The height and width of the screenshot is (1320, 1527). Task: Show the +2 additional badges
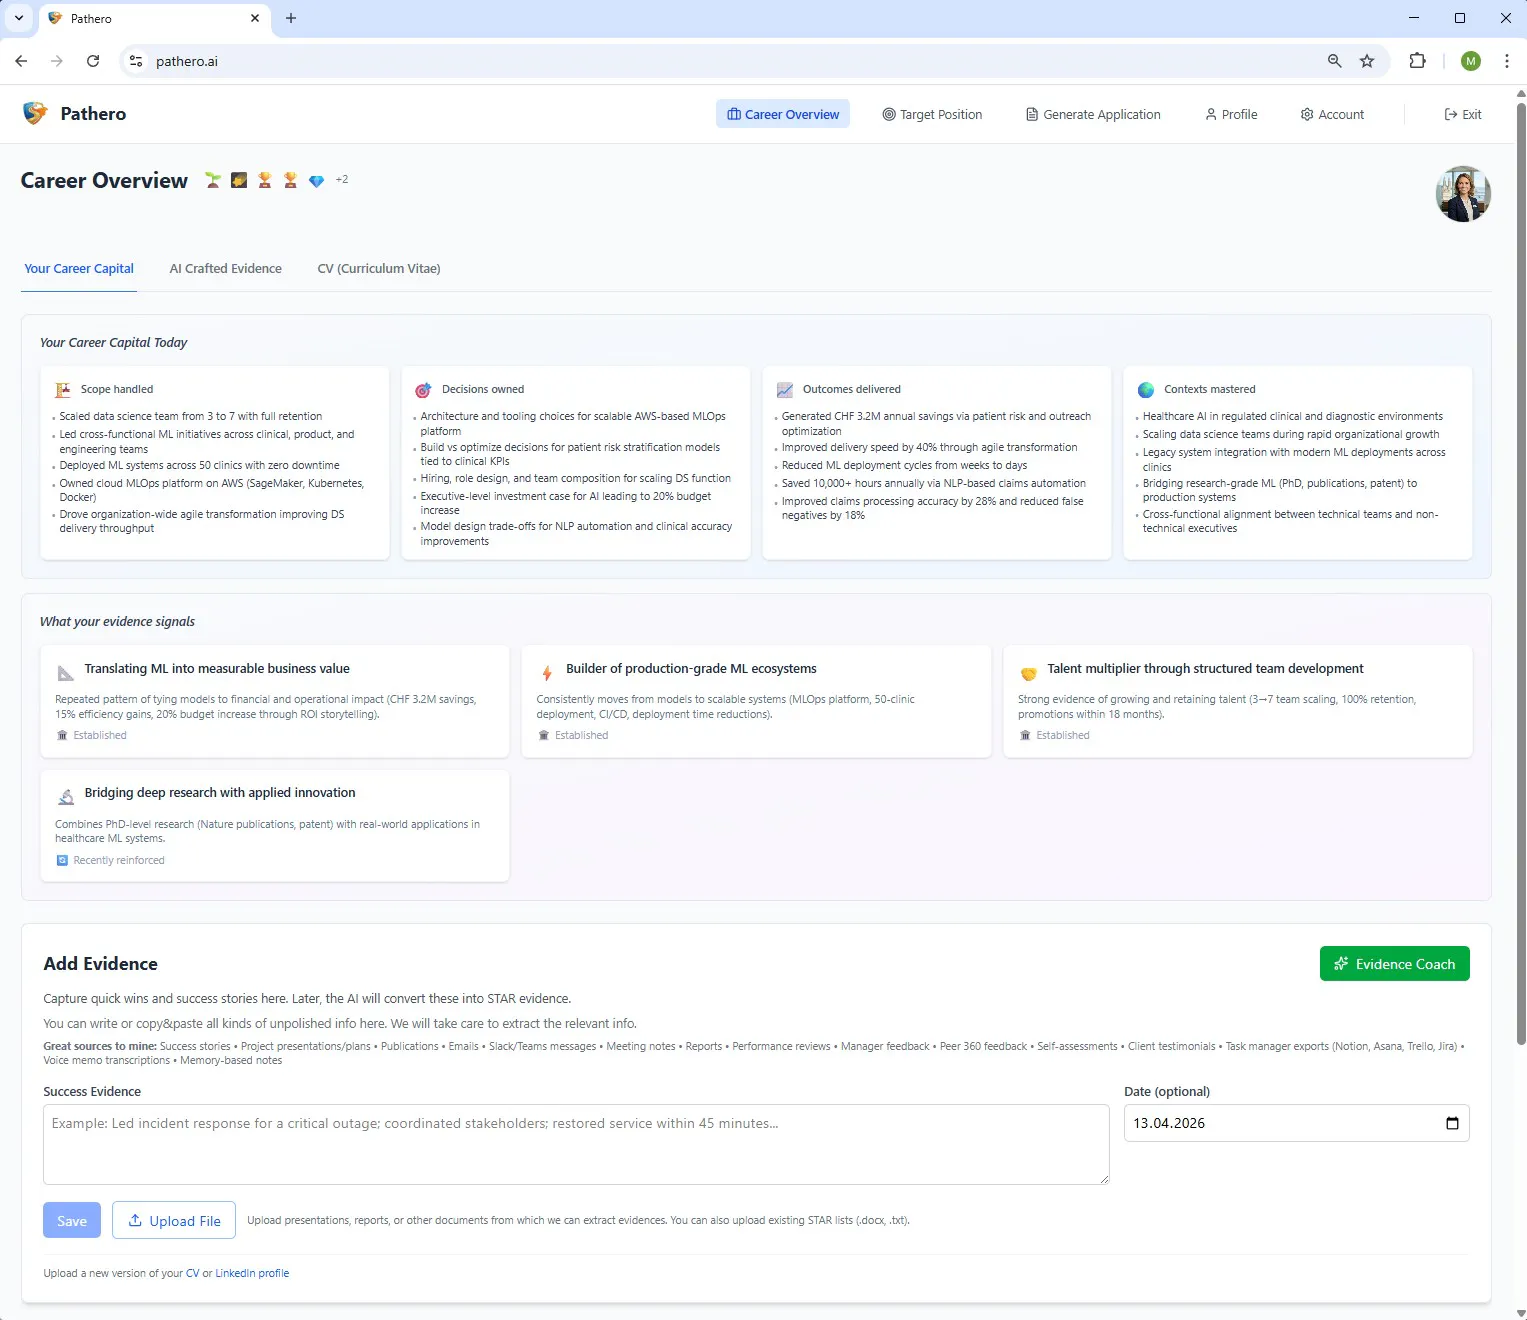[x=342, y=180]
